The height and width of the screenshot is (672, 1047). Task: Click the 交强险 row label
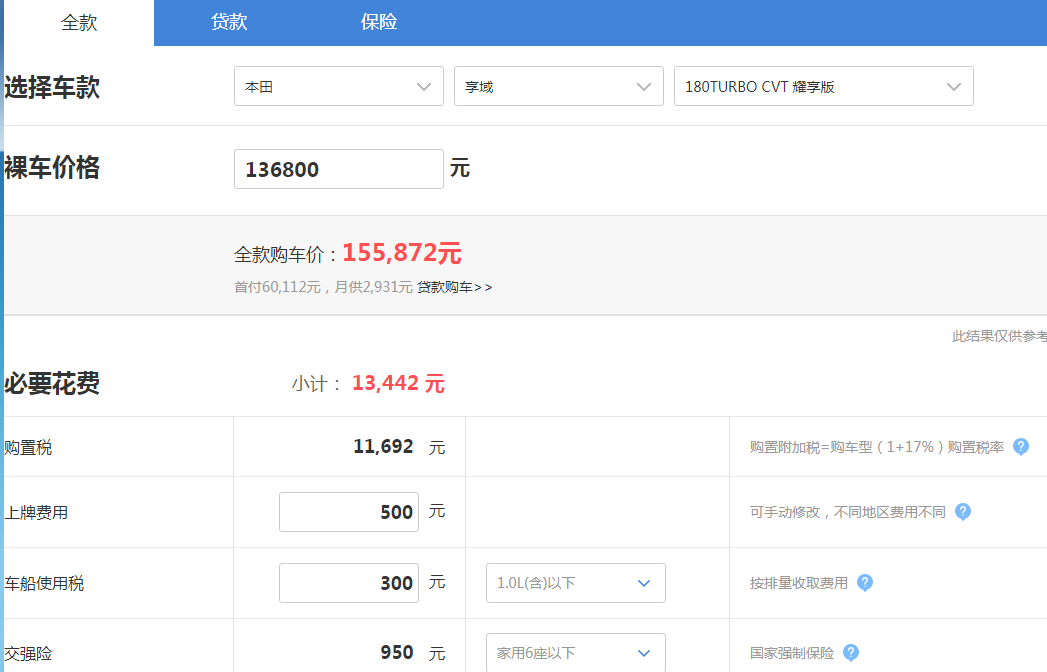tap(28, 654)
